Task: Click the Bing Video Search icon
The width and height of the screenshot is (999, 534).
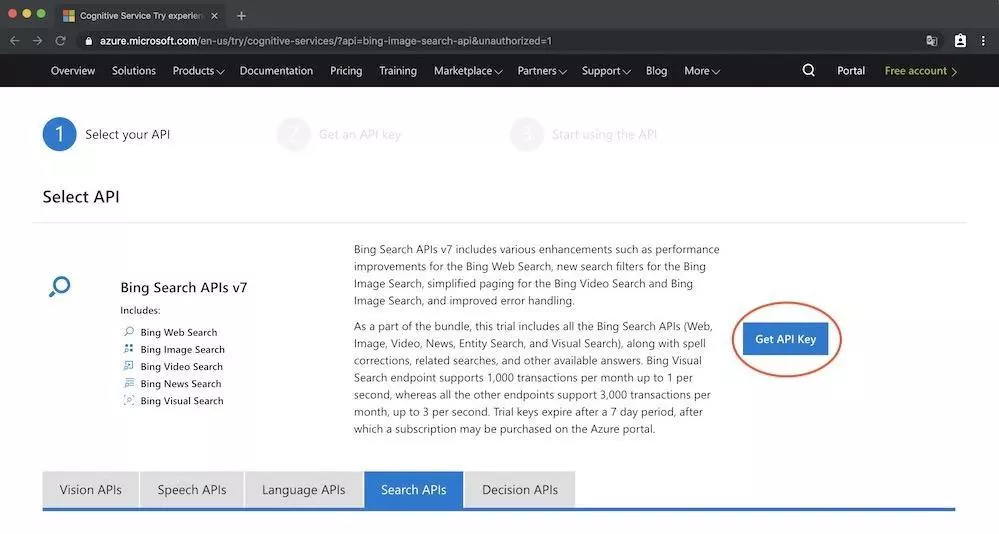Action: (129, 366)
